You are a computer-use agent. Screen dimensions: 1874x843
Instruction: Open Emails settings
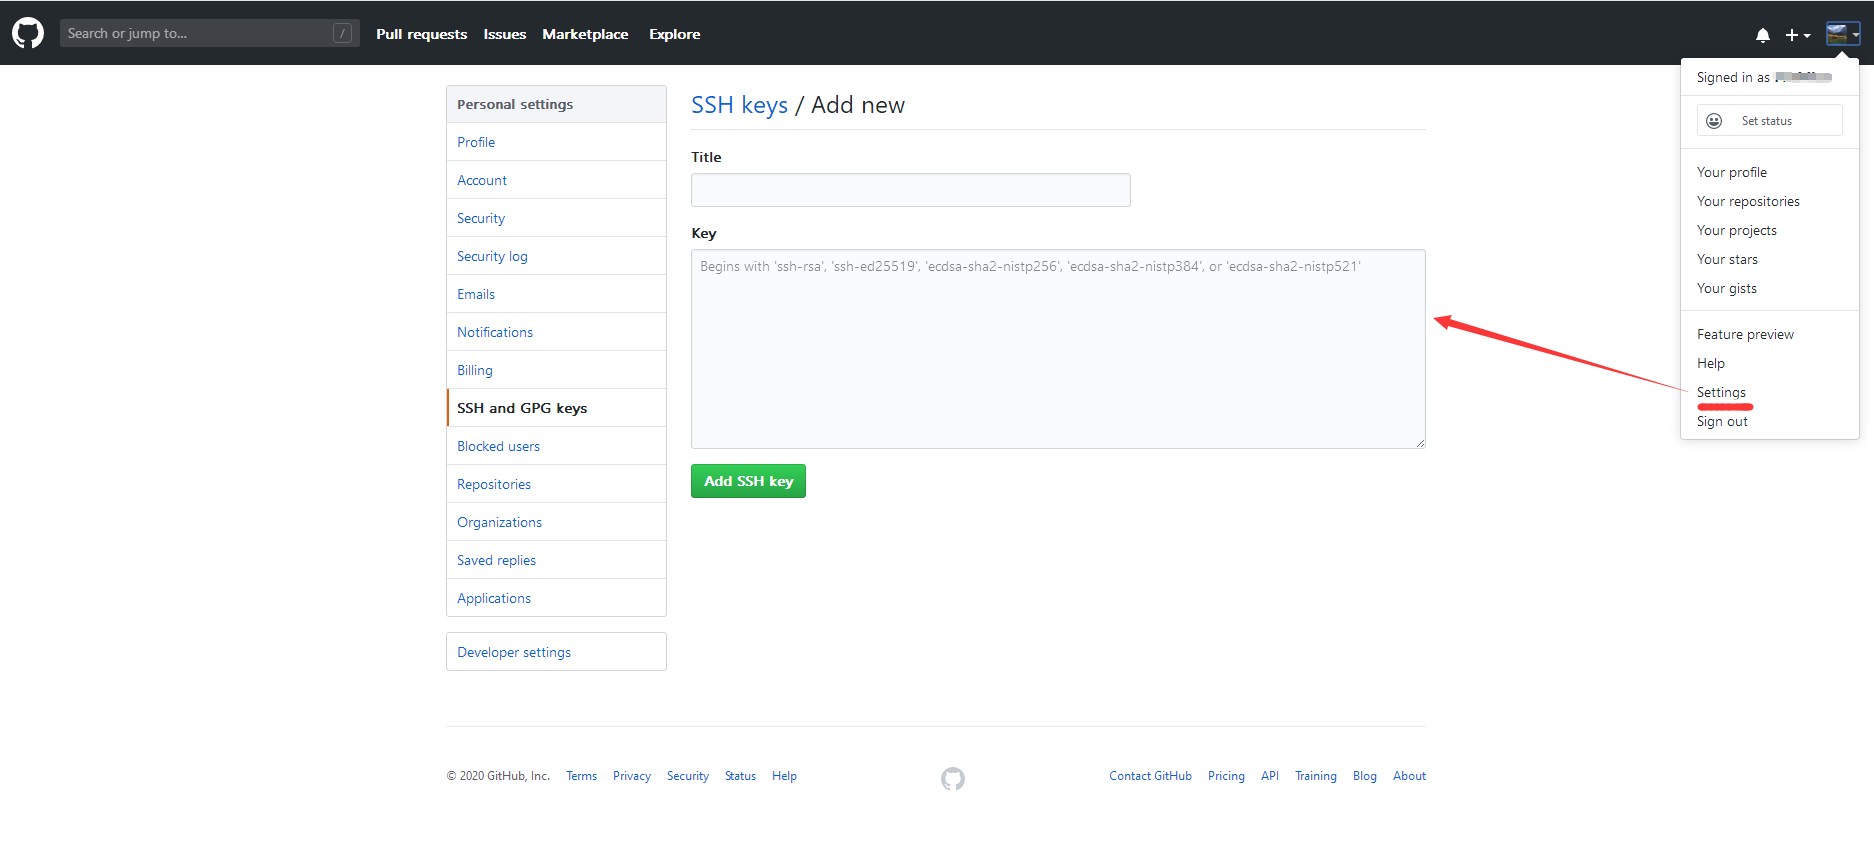pos(556,294)
